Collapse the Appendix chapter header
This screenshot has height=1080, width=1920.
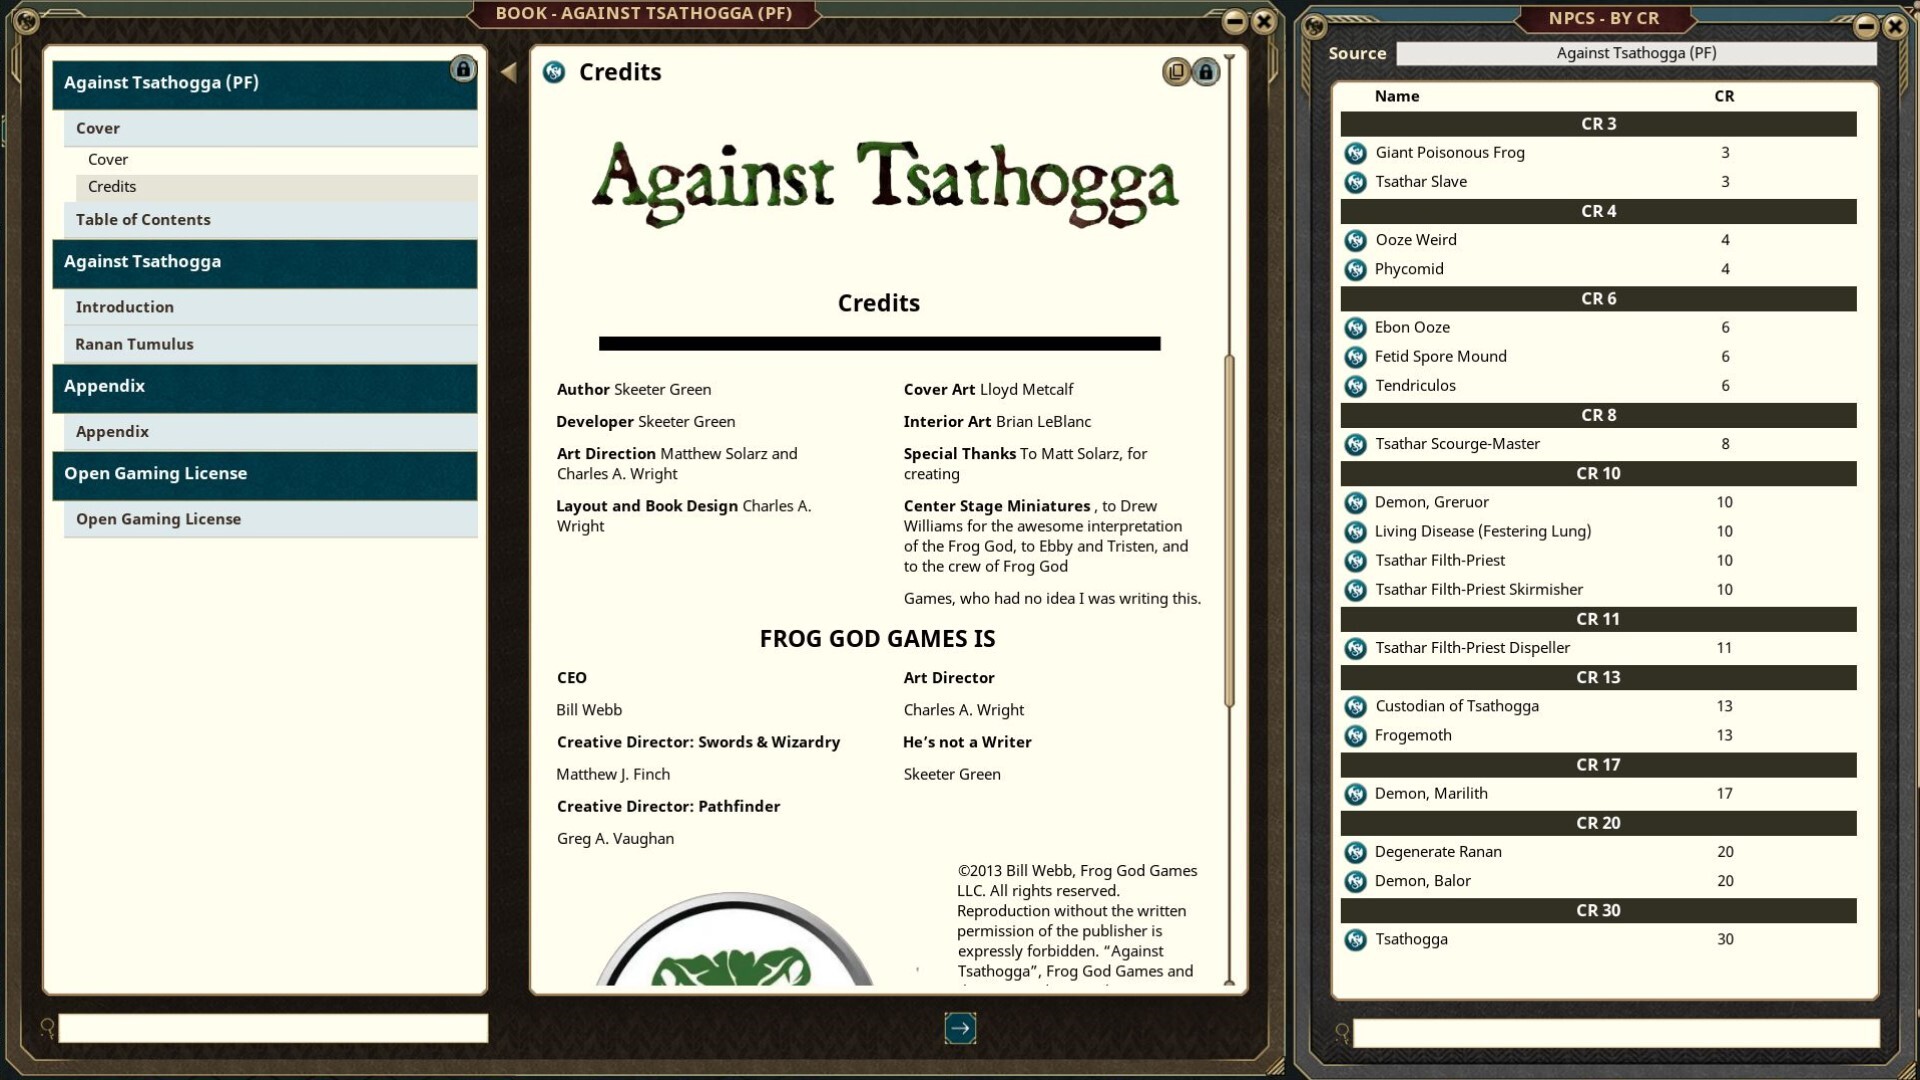[264, 387]
